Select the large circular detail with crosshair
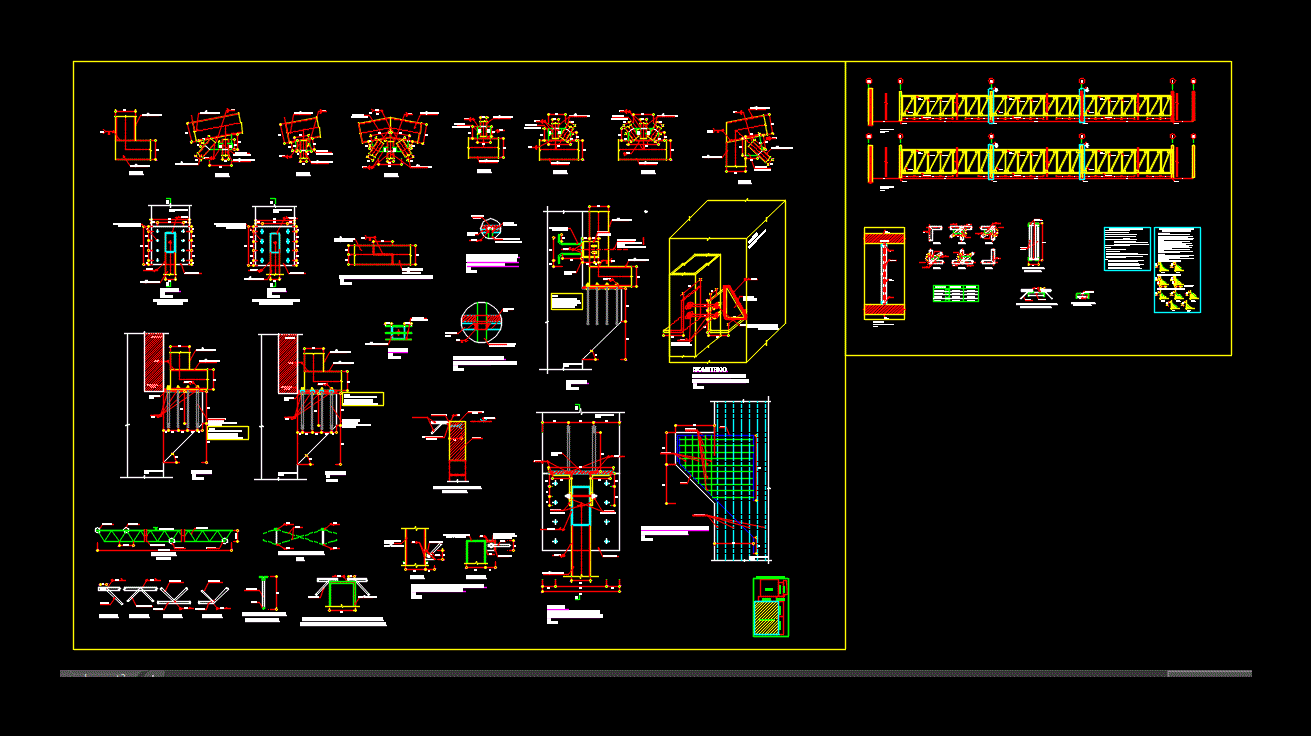 [481, 322]
